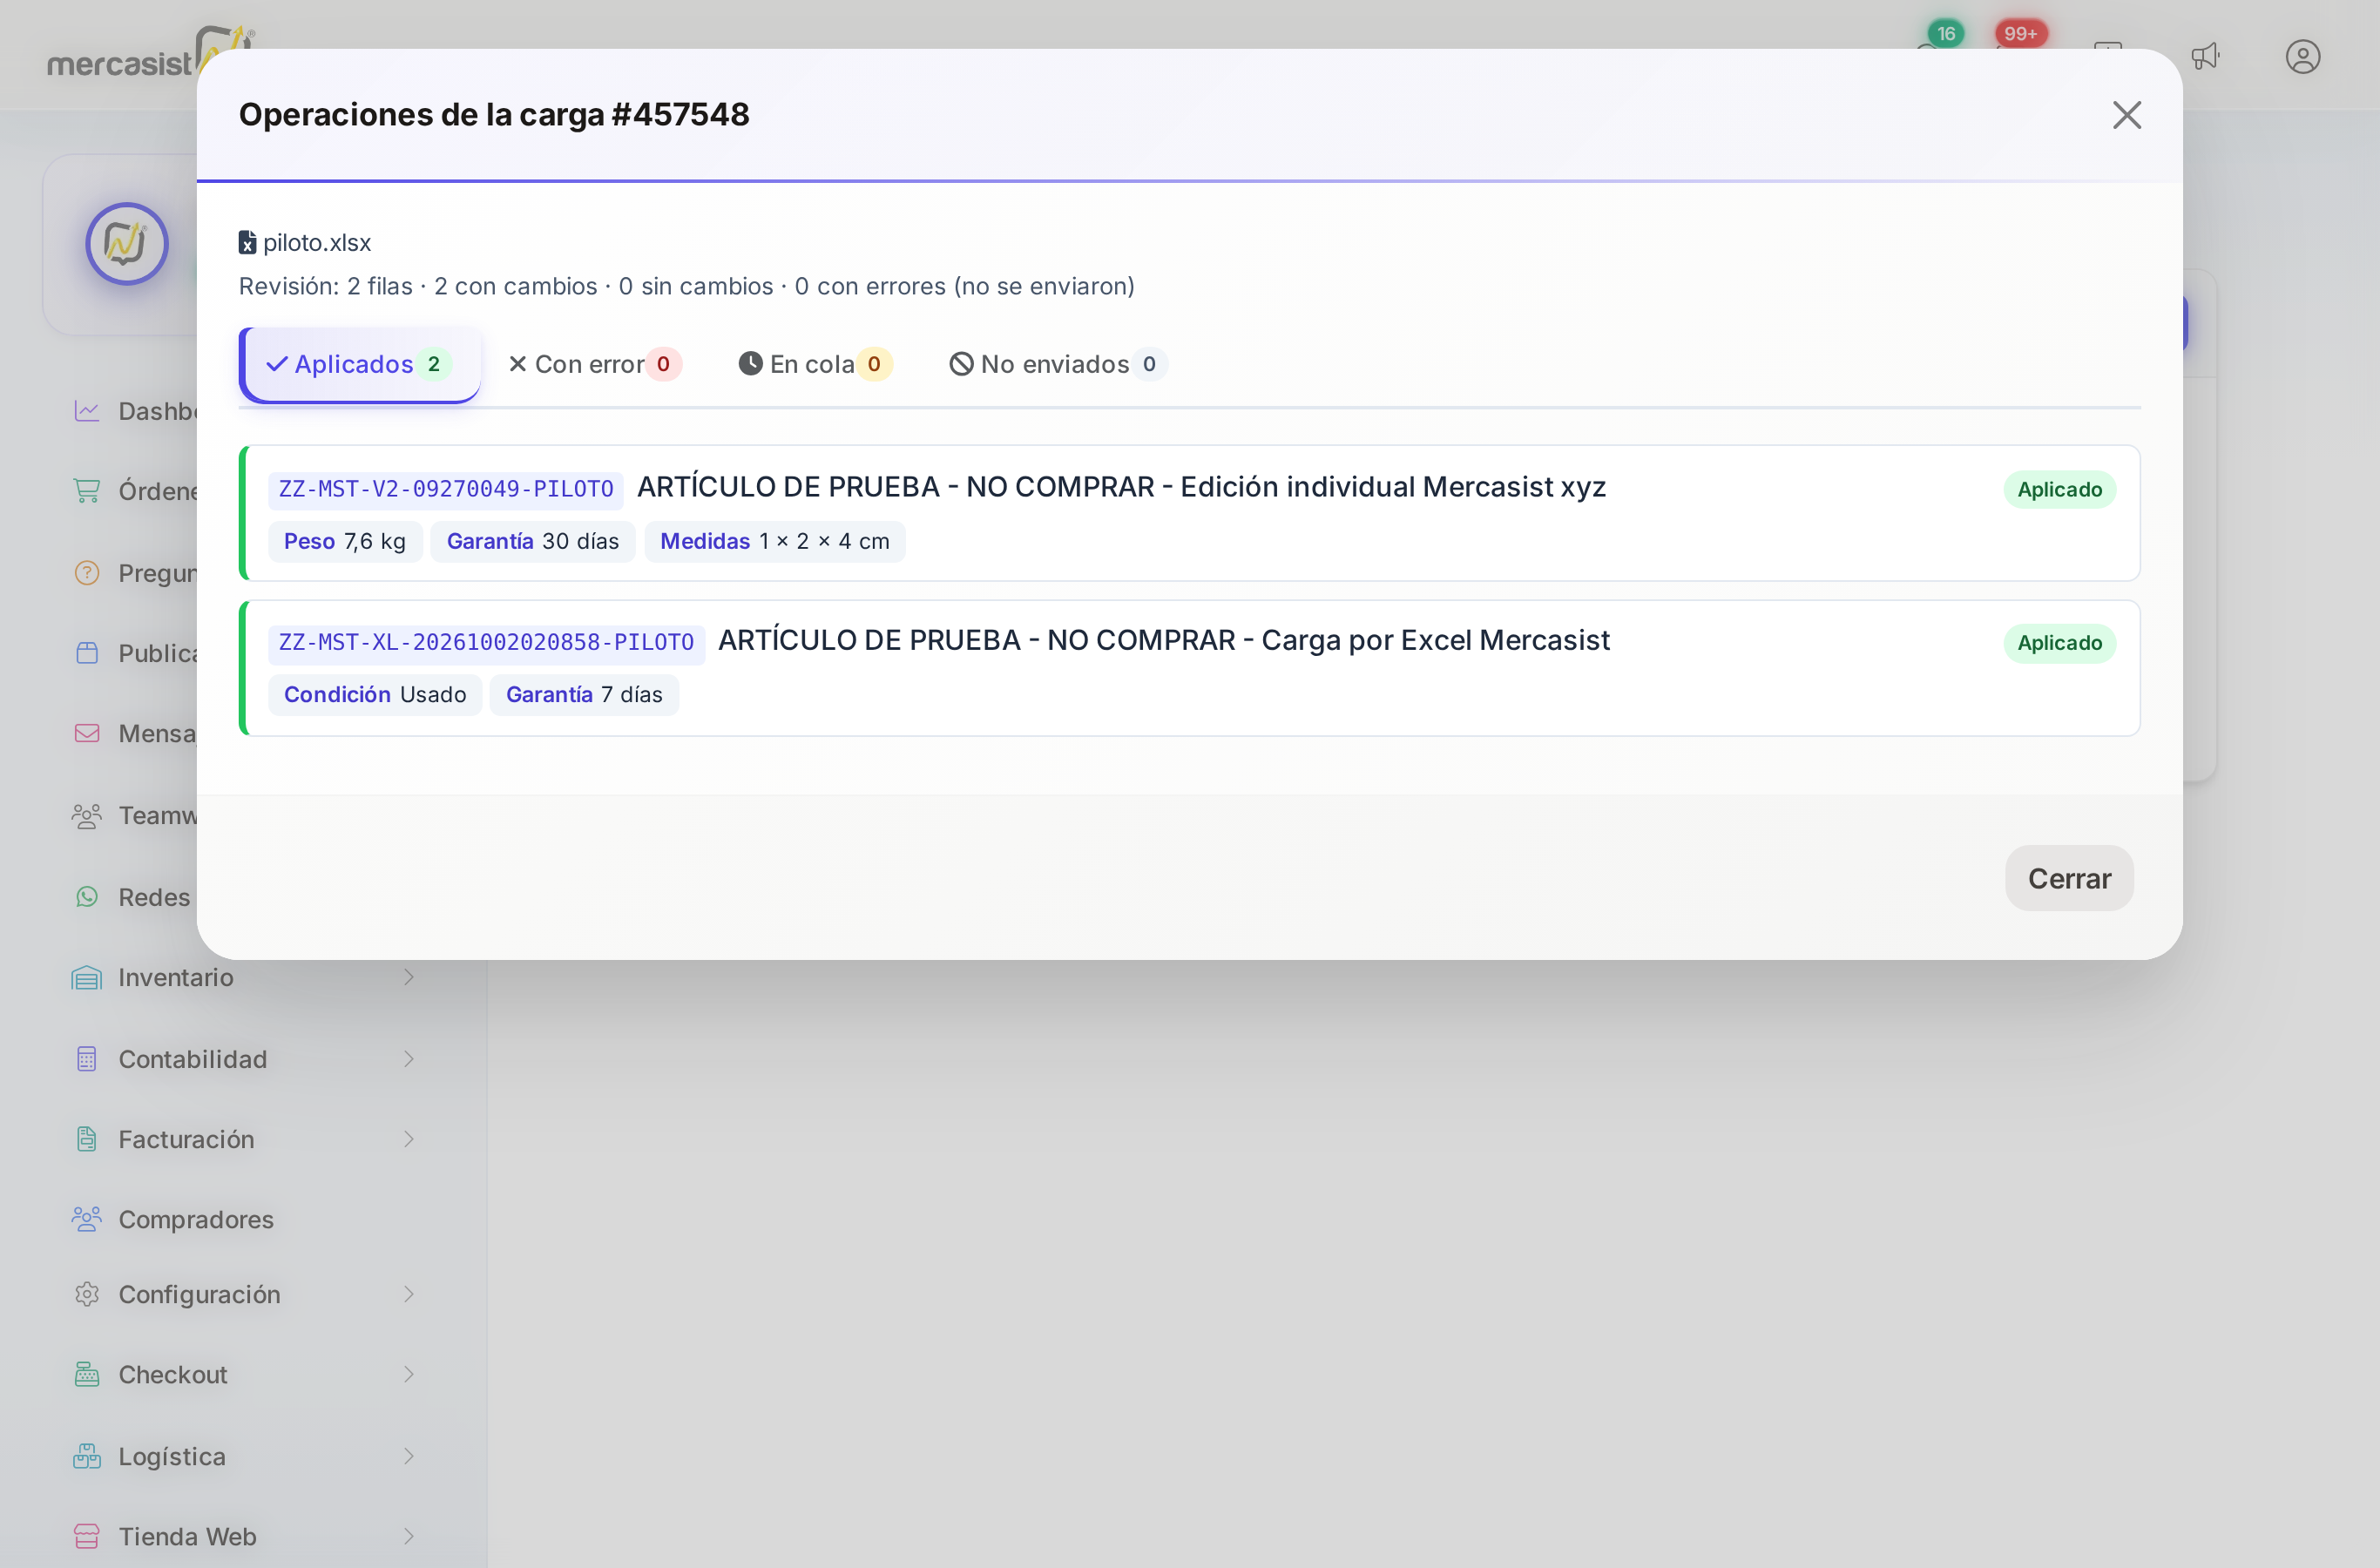This screenshot has height=1568, width=2380.
Task: Open Dashboard chart icon in sidebar
Action: point(87,411)
